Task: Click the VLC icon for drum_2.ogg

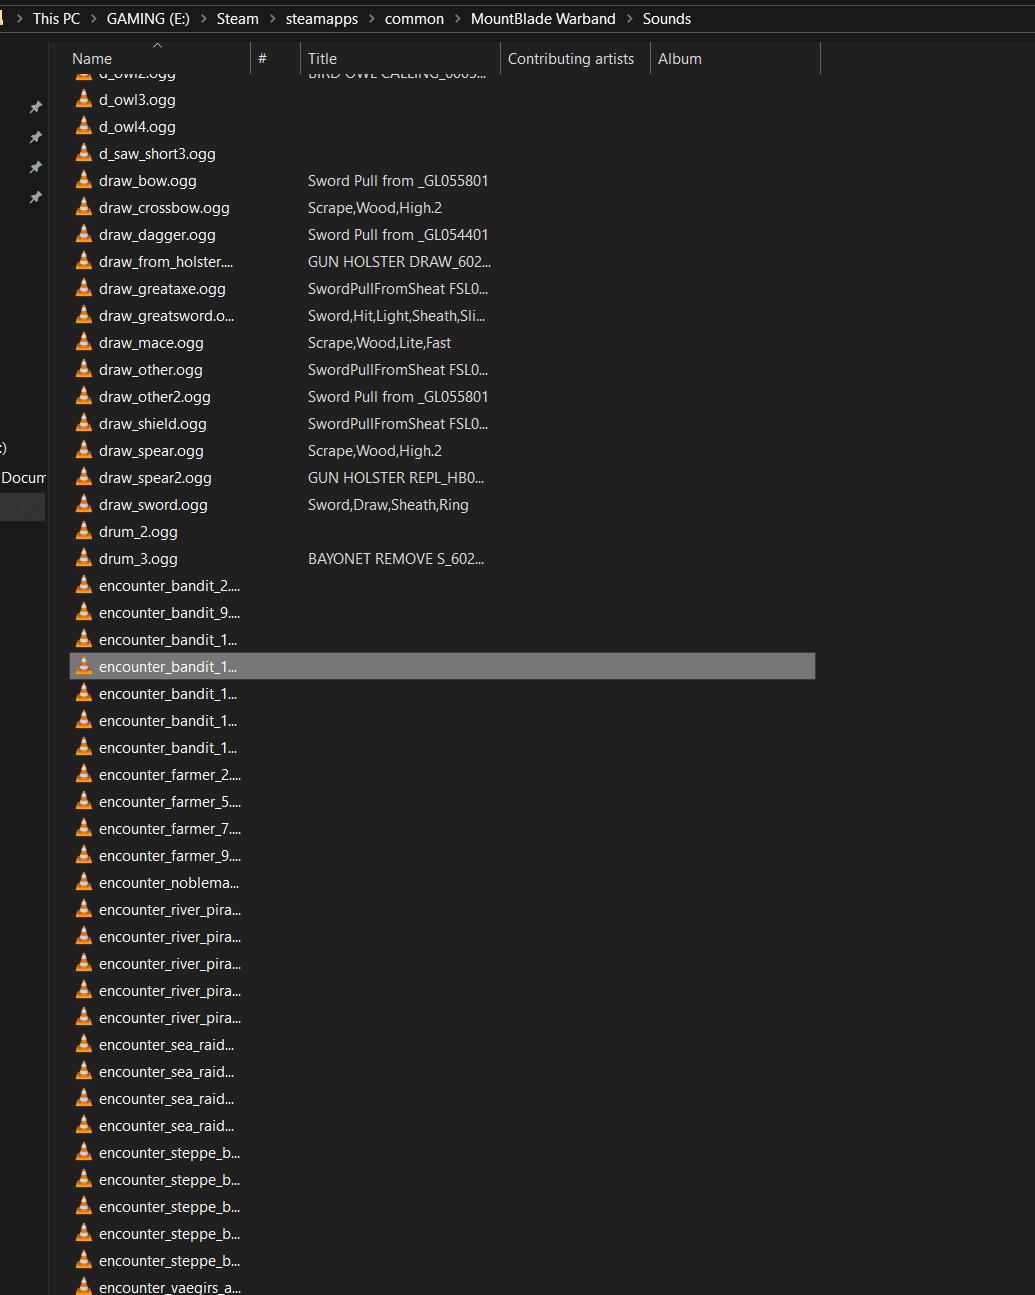Action: [84, 532]
